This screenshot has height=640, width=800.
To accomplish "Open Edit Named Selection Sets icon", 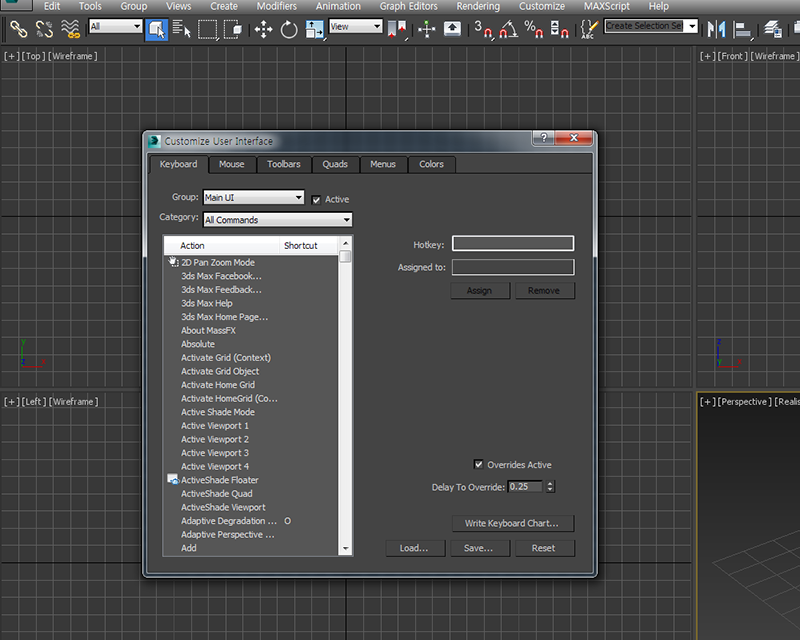I will click(x=589, y=29).
